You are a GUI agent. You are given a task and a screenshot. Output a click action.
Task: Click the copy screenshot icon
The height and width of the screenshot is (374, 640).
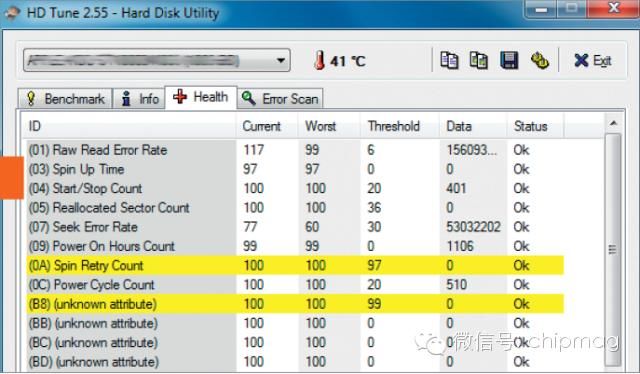[x=479, y=60]
